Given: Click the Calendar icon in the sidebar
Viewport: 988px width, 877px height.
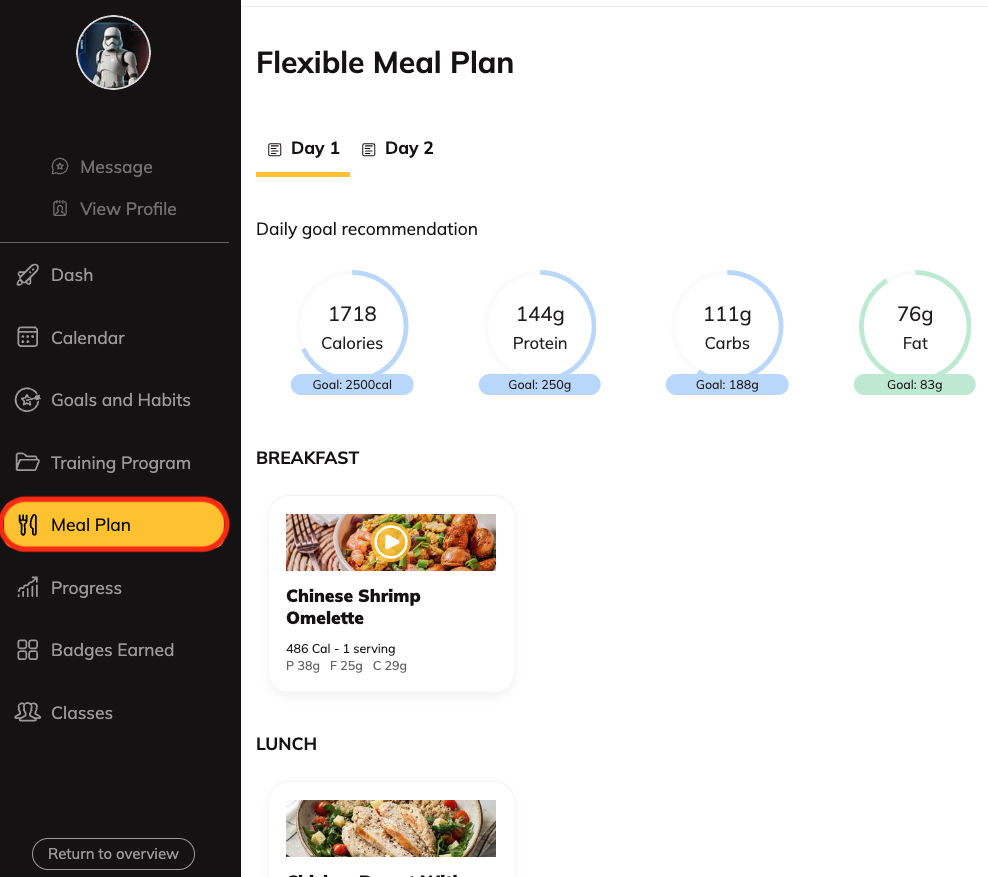Looking at the screenshot, I should coord(27,337).
